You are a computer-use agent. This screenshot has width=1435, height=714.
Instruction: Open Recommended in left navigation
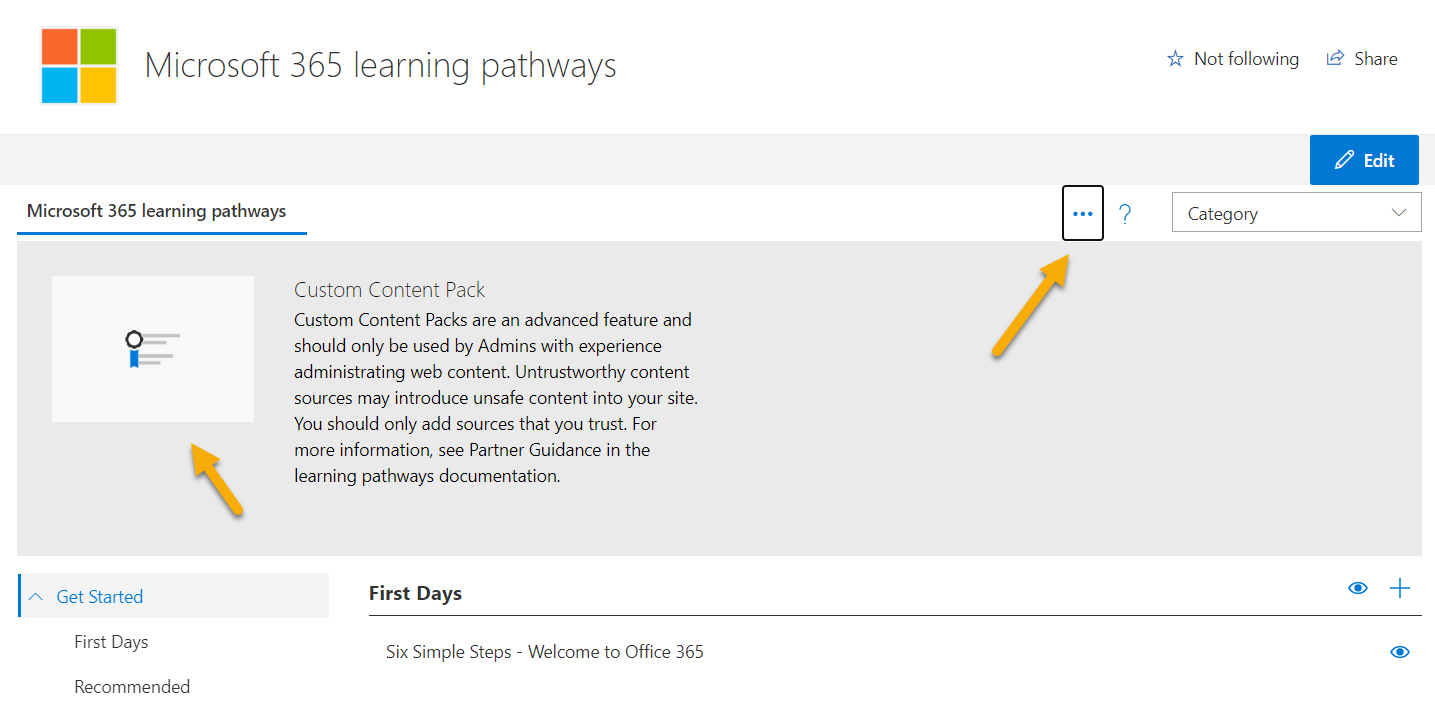click(x=132, y=687)
